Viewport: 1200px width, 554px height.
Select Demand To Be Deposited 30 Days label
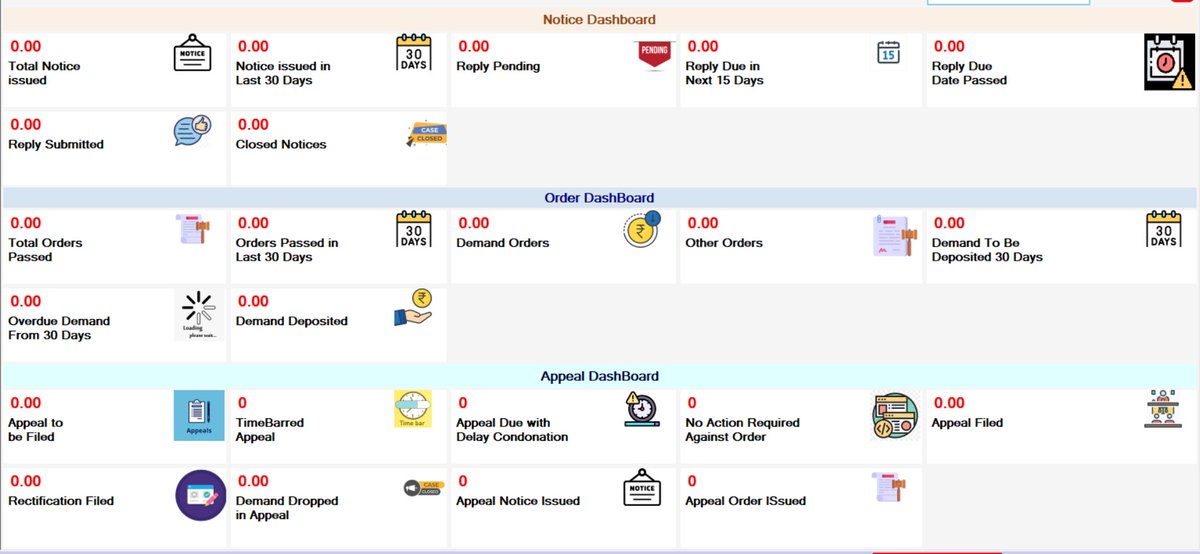pos(987,250)
